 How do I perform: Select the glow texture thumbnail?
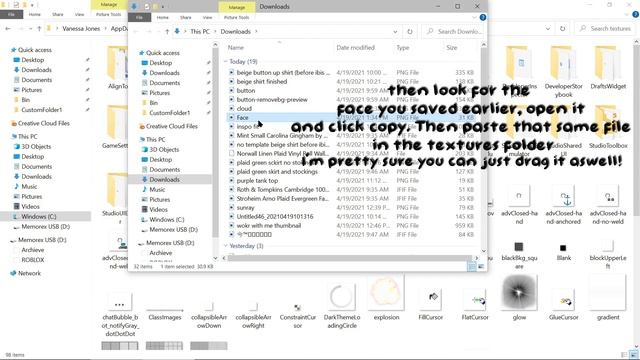(519, 298)
